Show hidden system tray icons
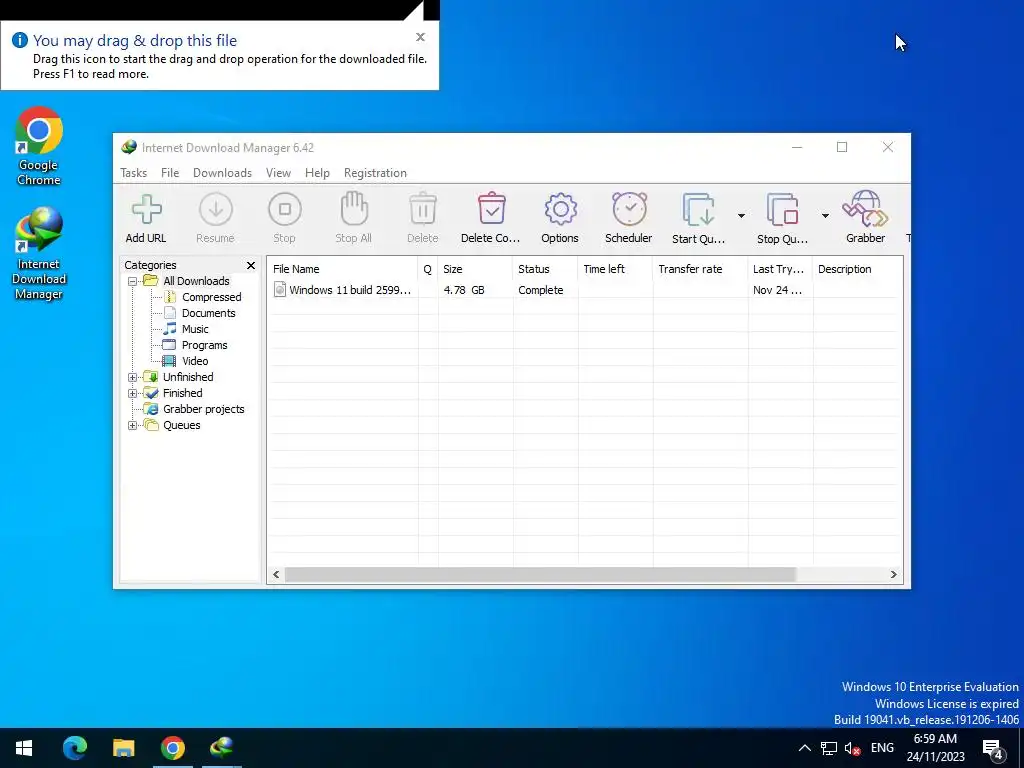Image resolution: width=1024 pixels, height=768 pixels. click(x=805, y=748)
